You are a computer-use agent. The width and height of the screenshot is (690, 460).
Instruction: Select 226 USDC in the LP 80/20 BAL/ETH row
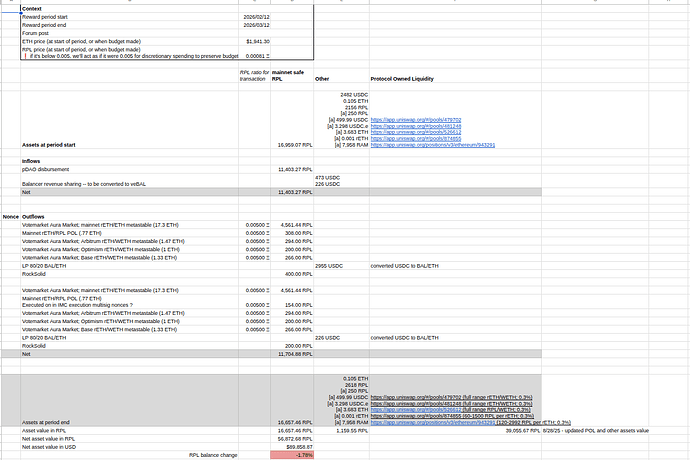(x=341, y=338)
